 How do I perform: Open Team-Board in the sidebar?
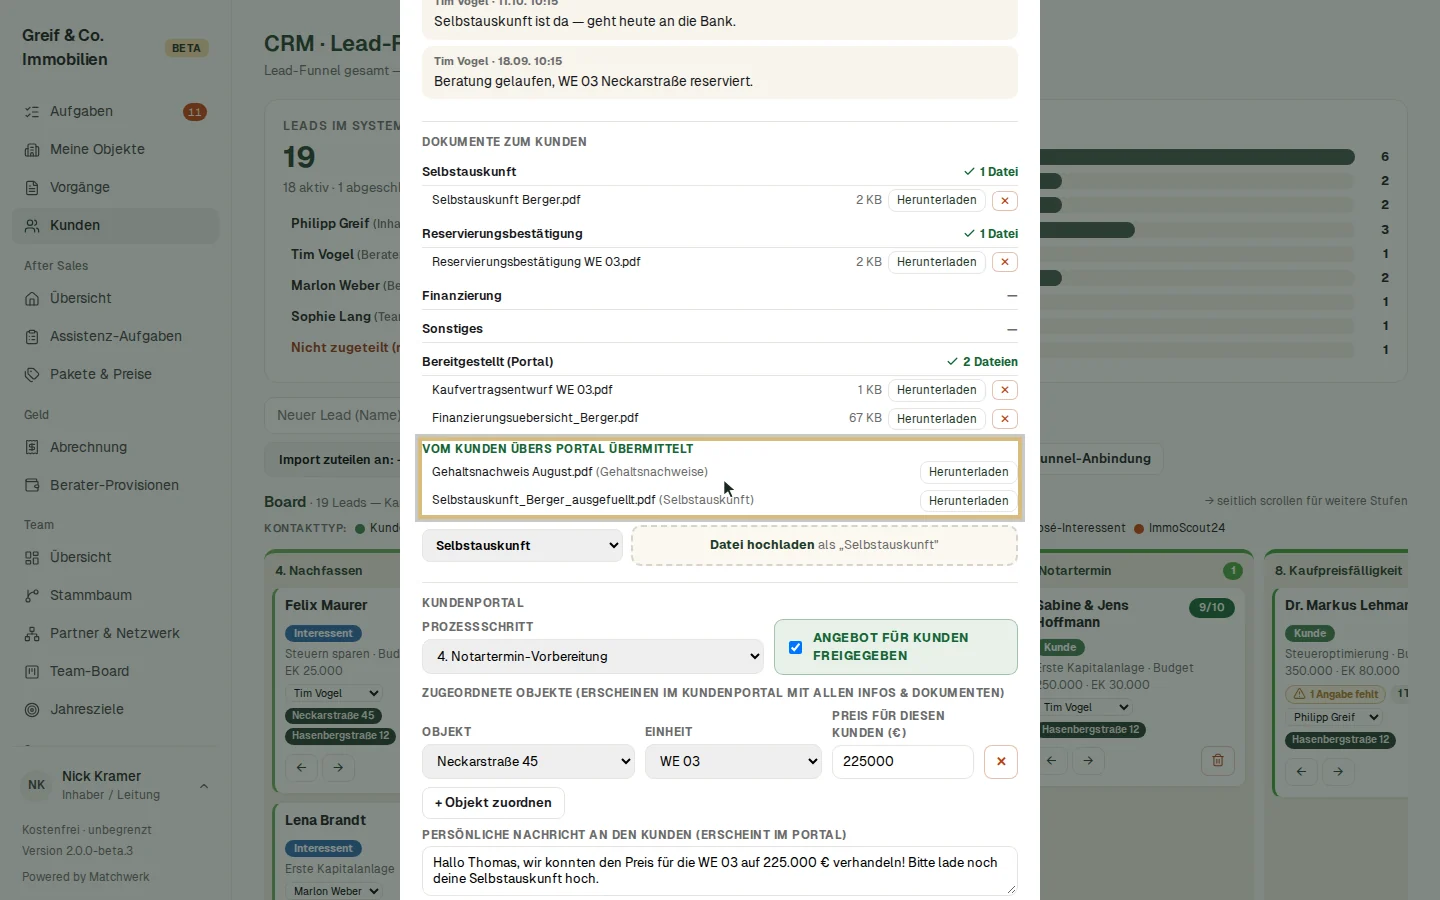click(115, 672)
